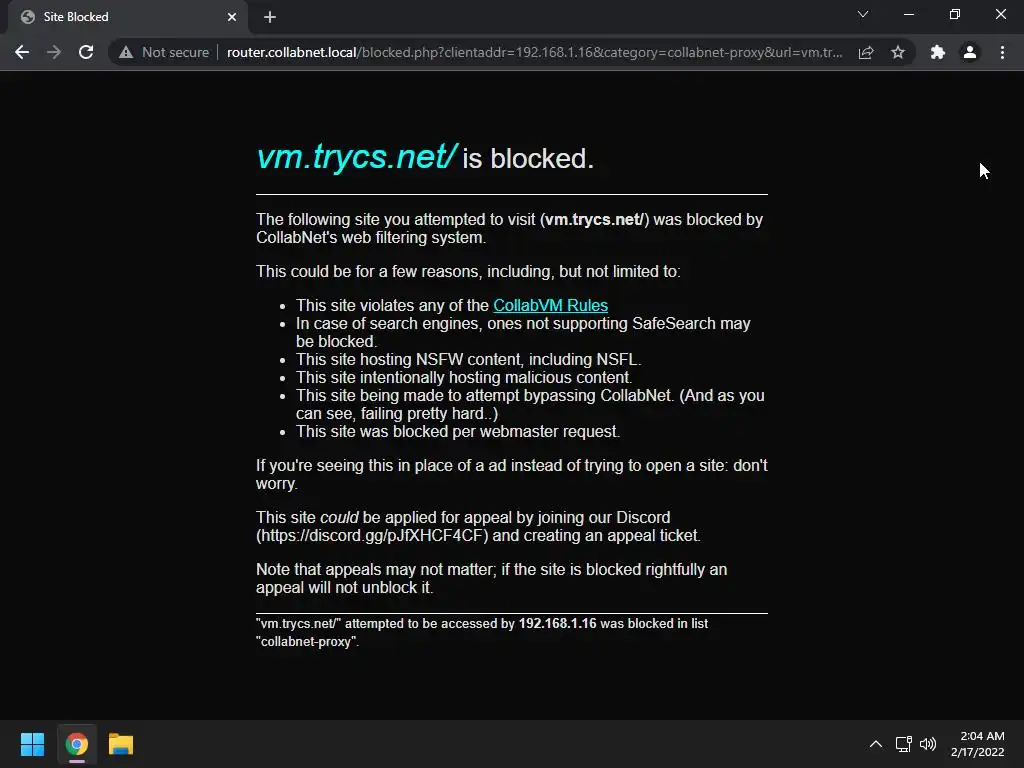Open Chrome three-dot menu

tap(1002, 52)
